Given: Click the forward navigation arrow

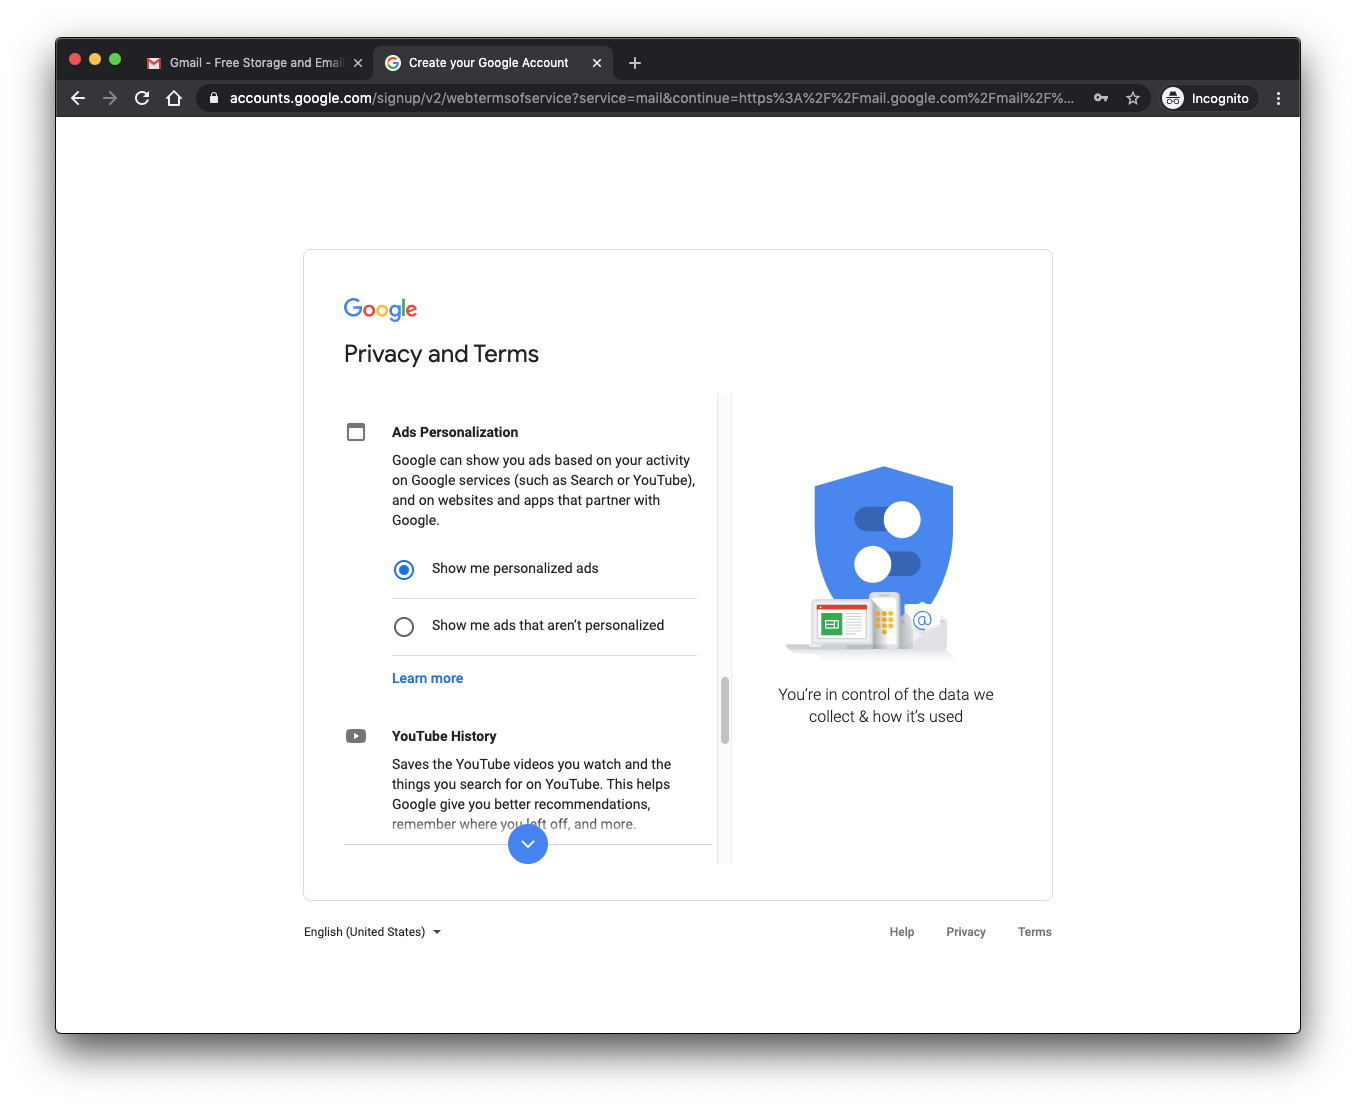Looking at the screenshot, I should [110, 98].
